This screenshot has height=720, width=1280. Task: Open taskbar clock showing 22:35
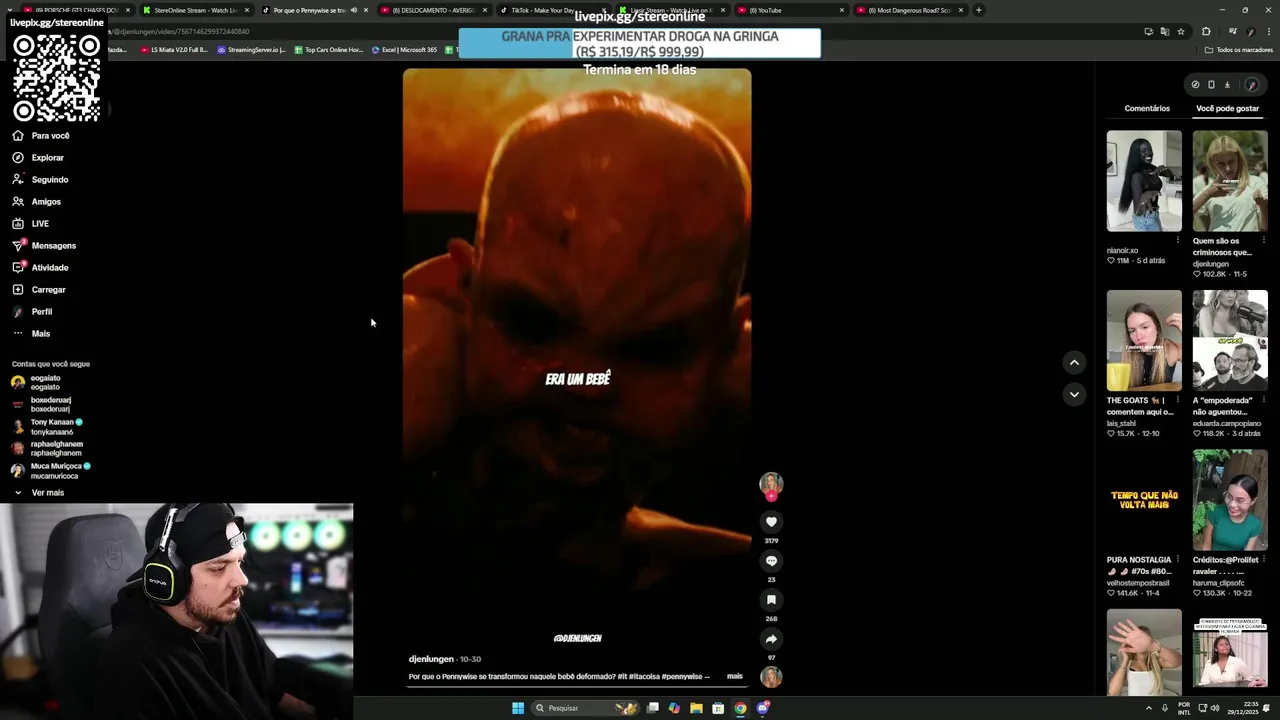tap(1245, 708)
